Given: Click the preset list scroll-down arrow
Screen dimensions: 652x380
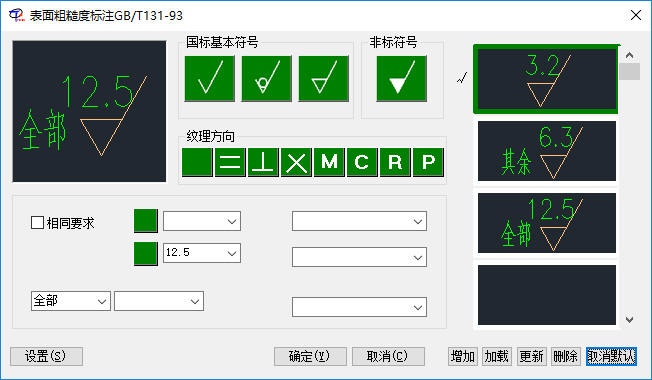Looking at the screenshot, I should pyautogui.click(x=629, y=319).
